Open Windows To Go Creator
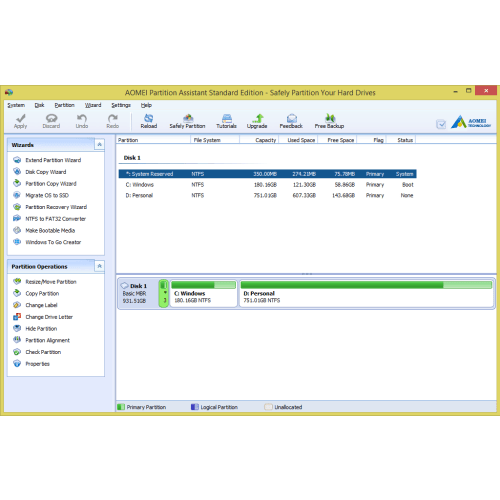The width and height of the screenshot is (500, 500). [53, 242]
